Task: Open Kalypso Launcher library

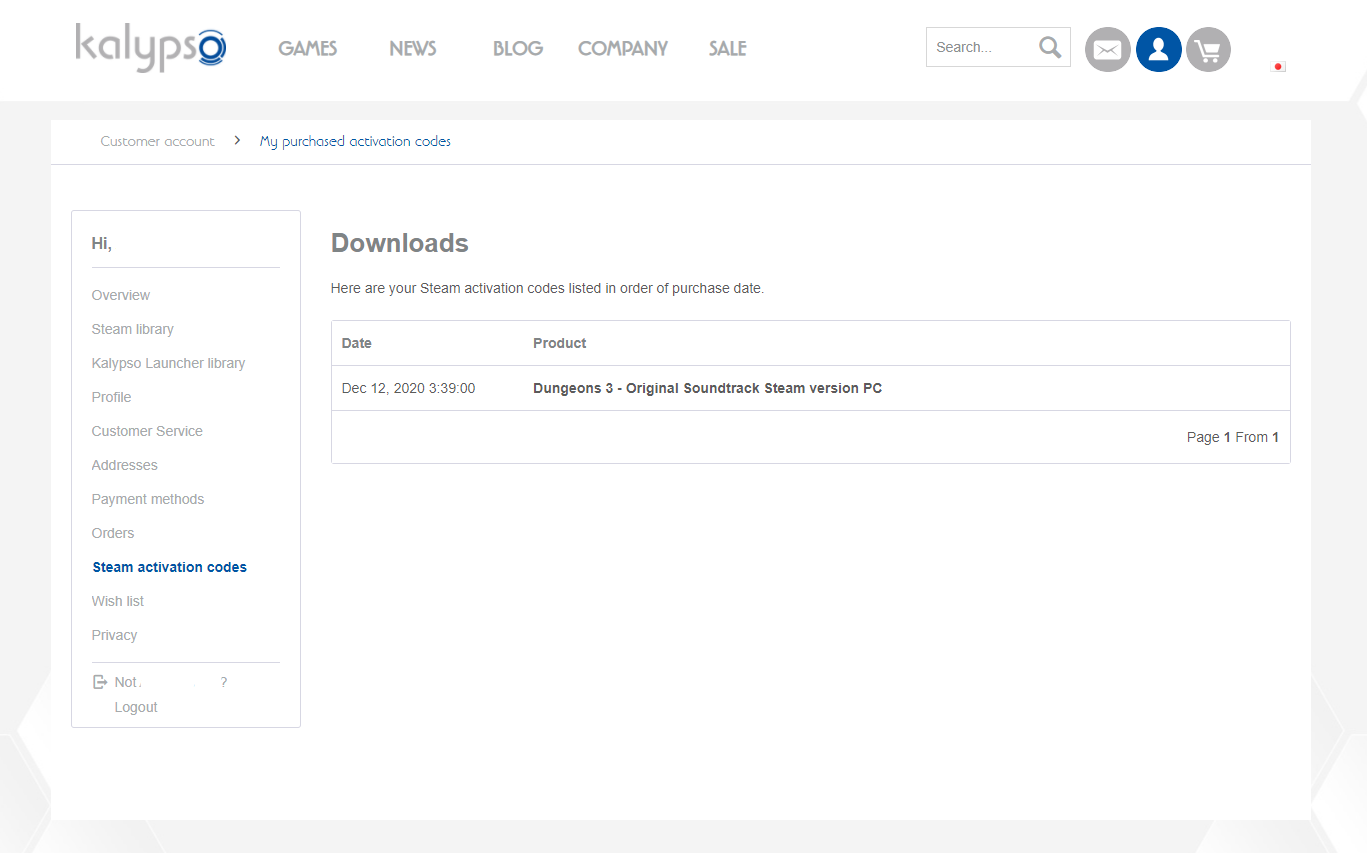Action: pos(168,363)
